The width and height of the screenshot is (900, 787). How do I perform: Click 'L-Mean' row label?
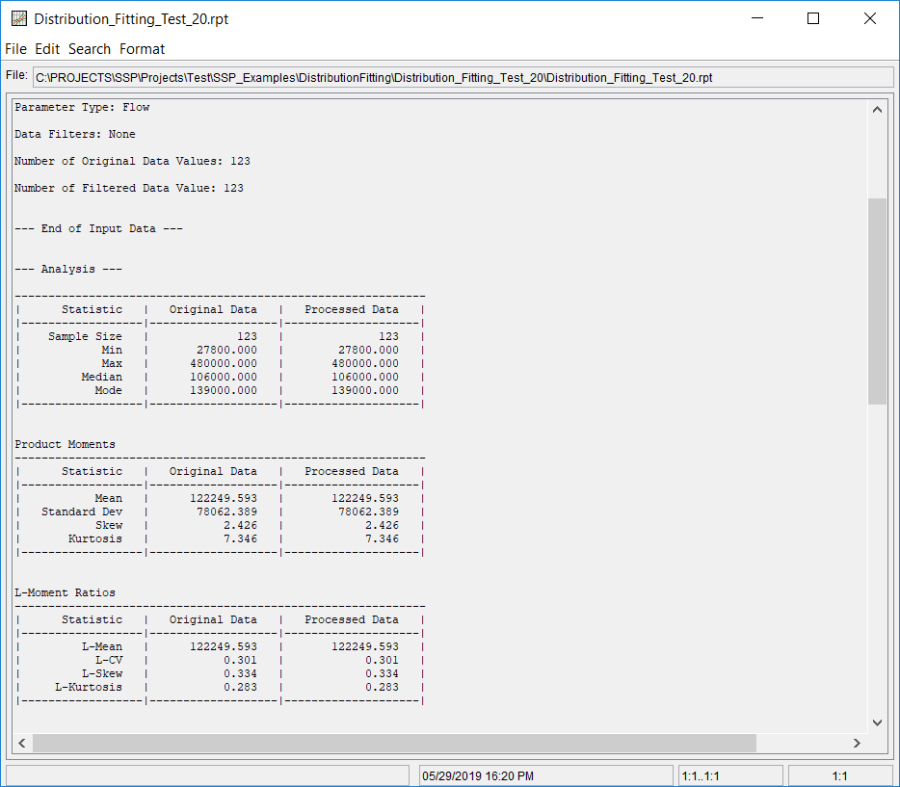pyautogui.click(x=102, y=646)
